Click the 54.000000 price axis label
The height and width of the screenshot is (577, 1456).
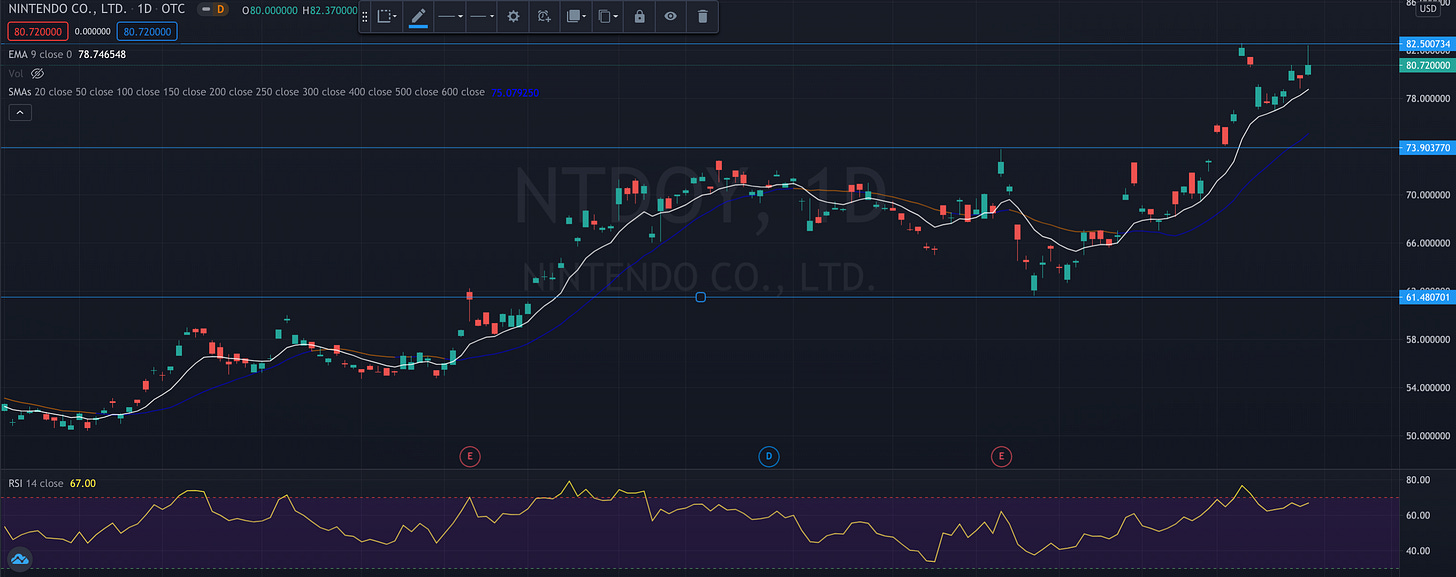[x=1428, y=388]
